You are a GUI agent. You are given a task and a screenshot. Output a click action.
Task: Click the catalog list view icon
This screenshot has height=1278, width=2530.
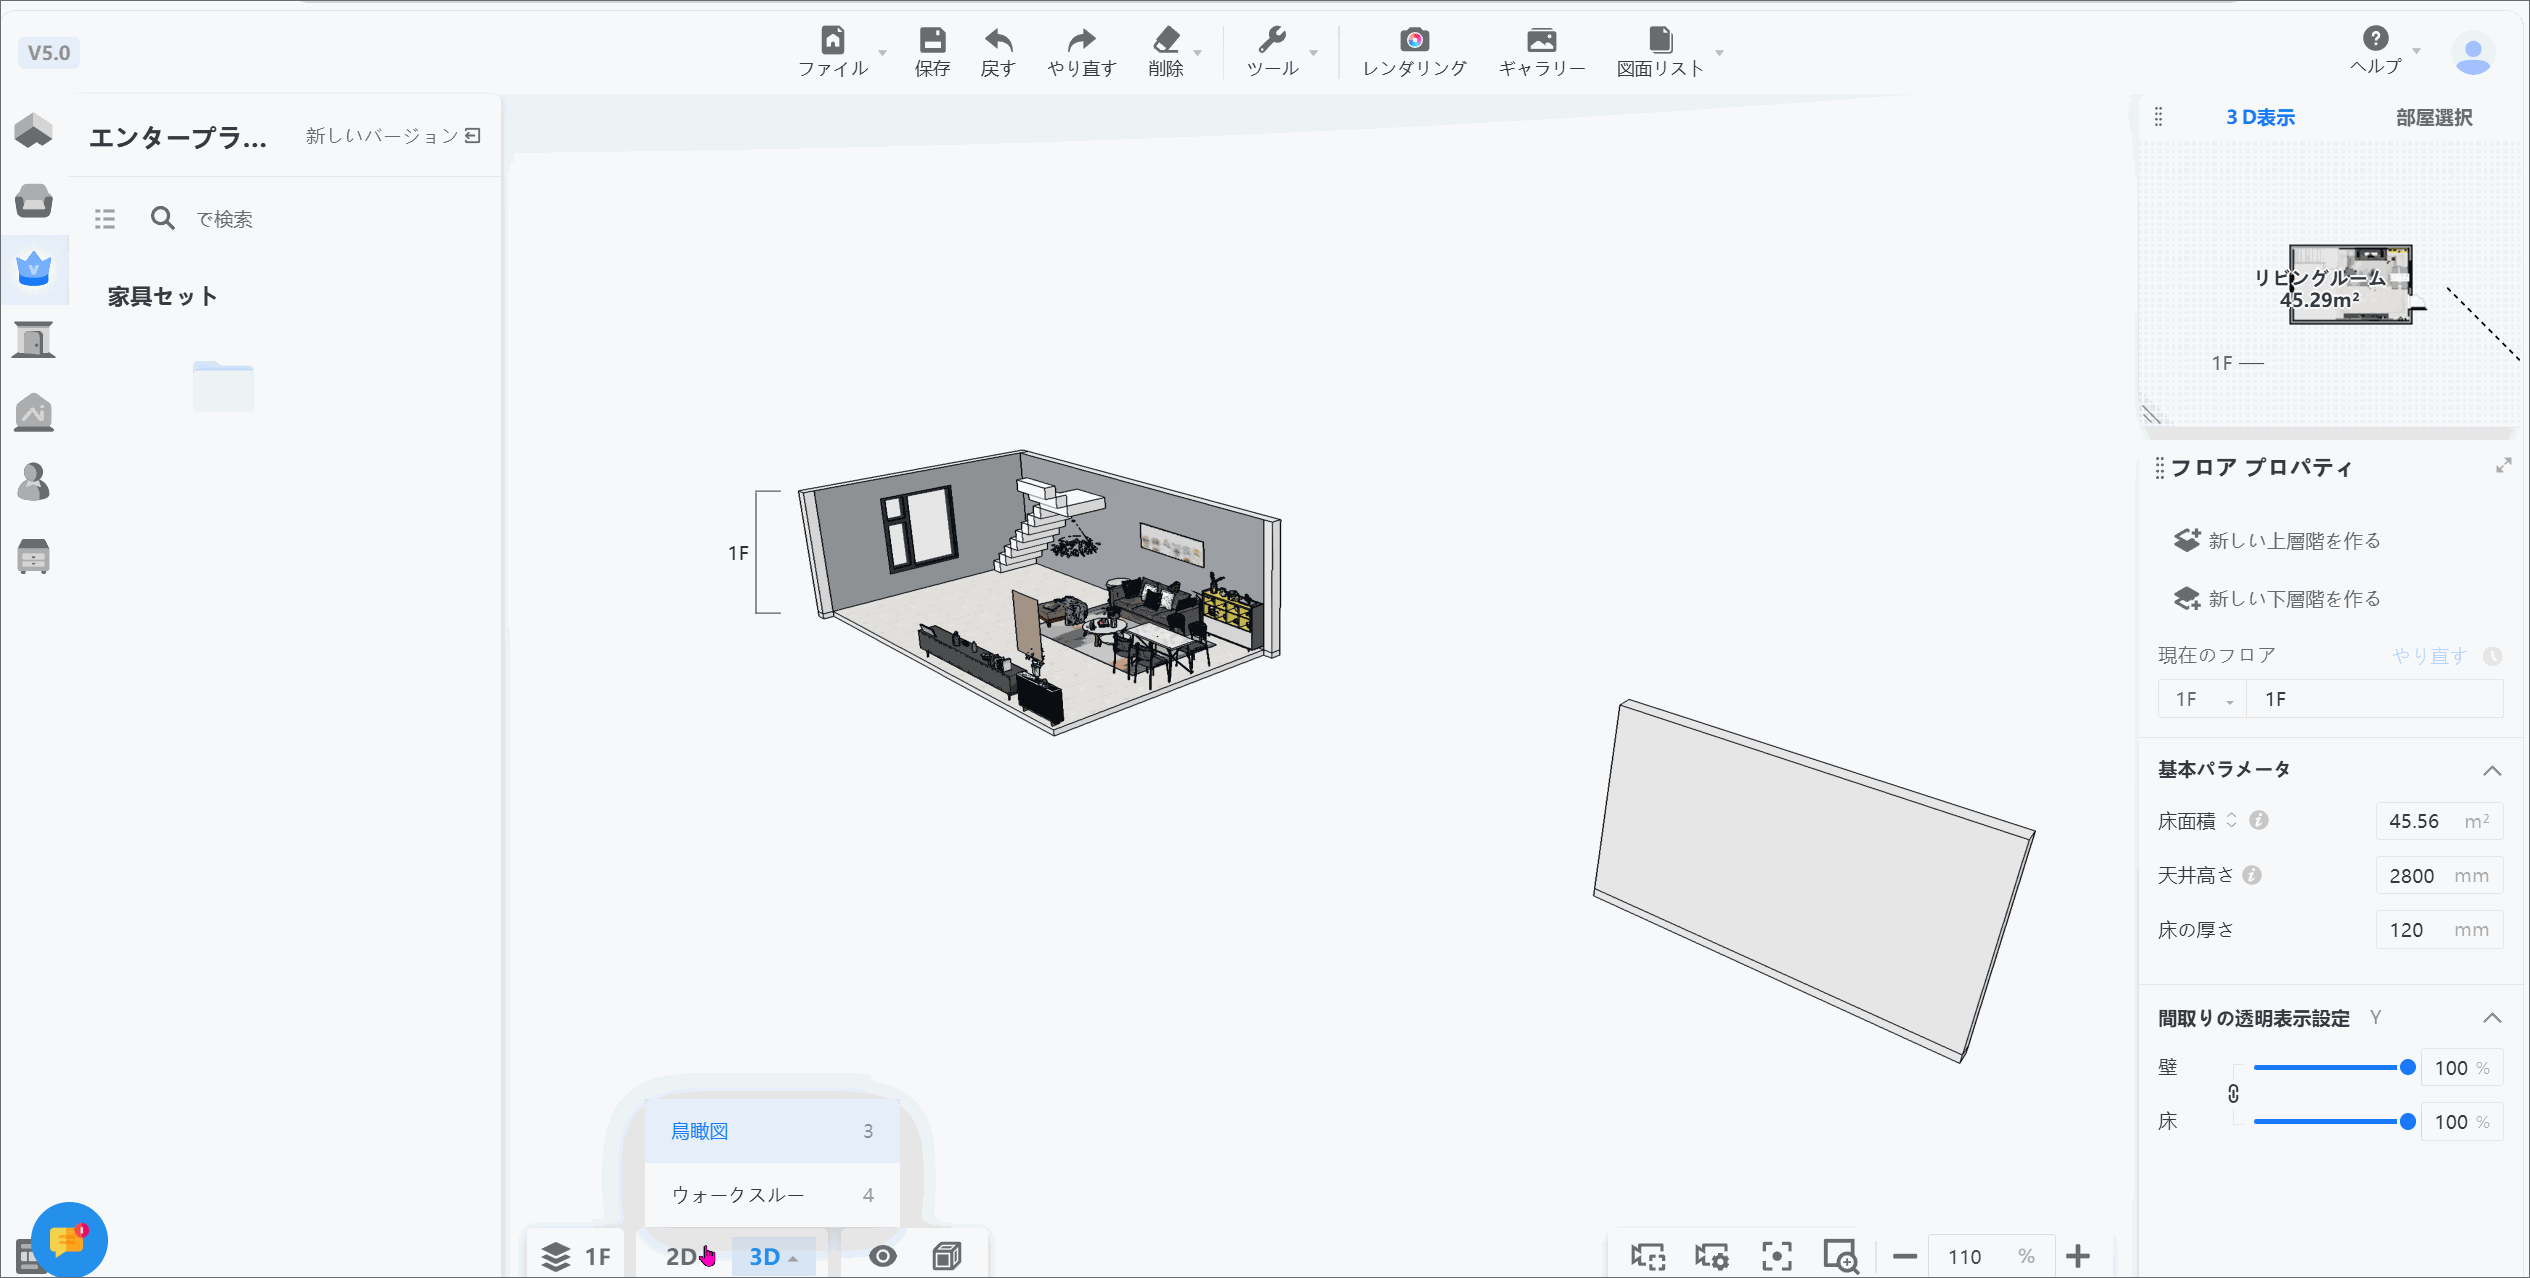(x=105, y=218)
